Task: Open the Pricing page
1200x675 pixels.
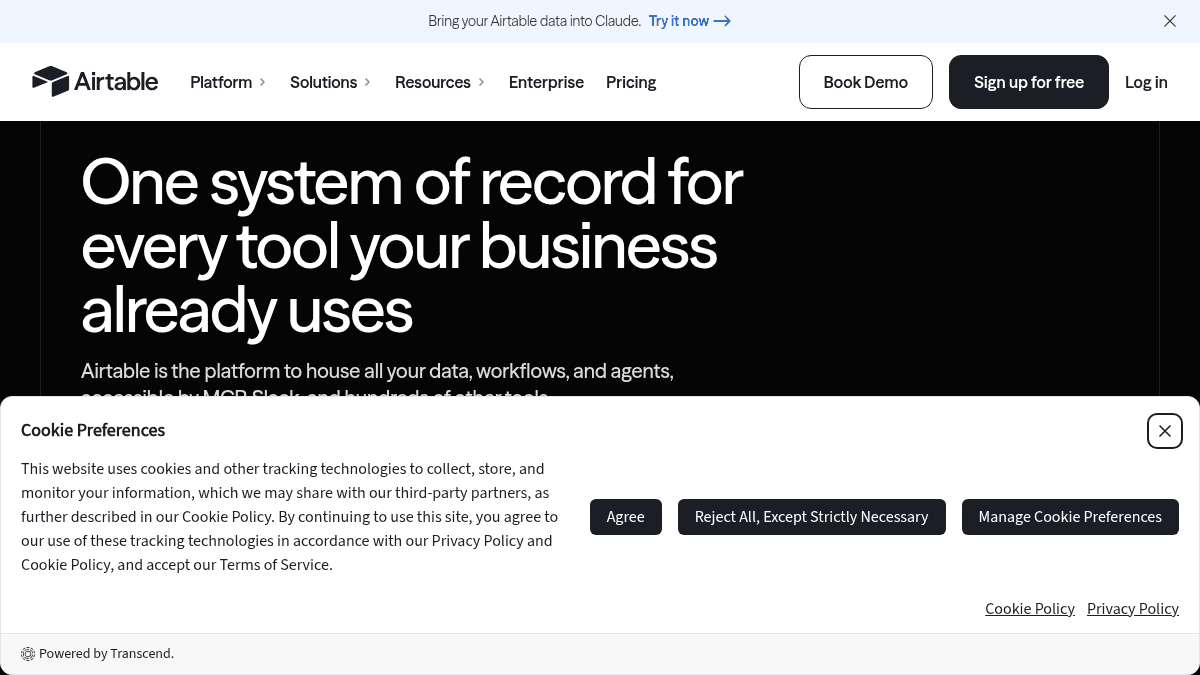Action: point(631,82)
